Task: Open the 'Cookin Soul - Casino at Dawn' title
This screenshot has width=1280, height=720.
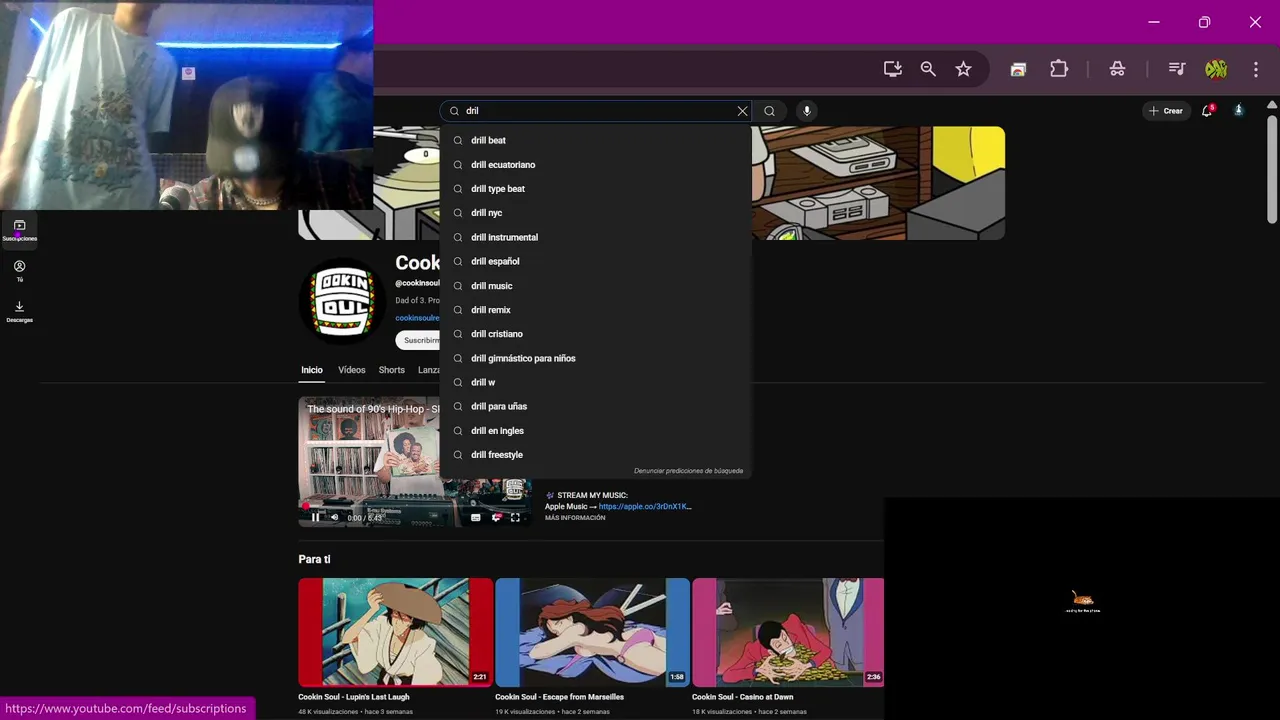Action: point(742,697)
